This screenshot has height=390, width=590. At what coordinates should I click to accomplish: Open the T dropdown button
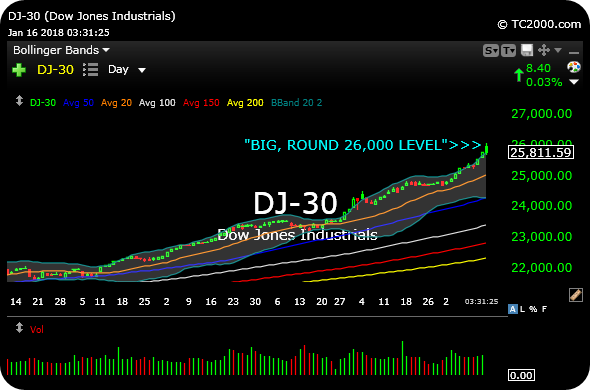tap(508, 50)
